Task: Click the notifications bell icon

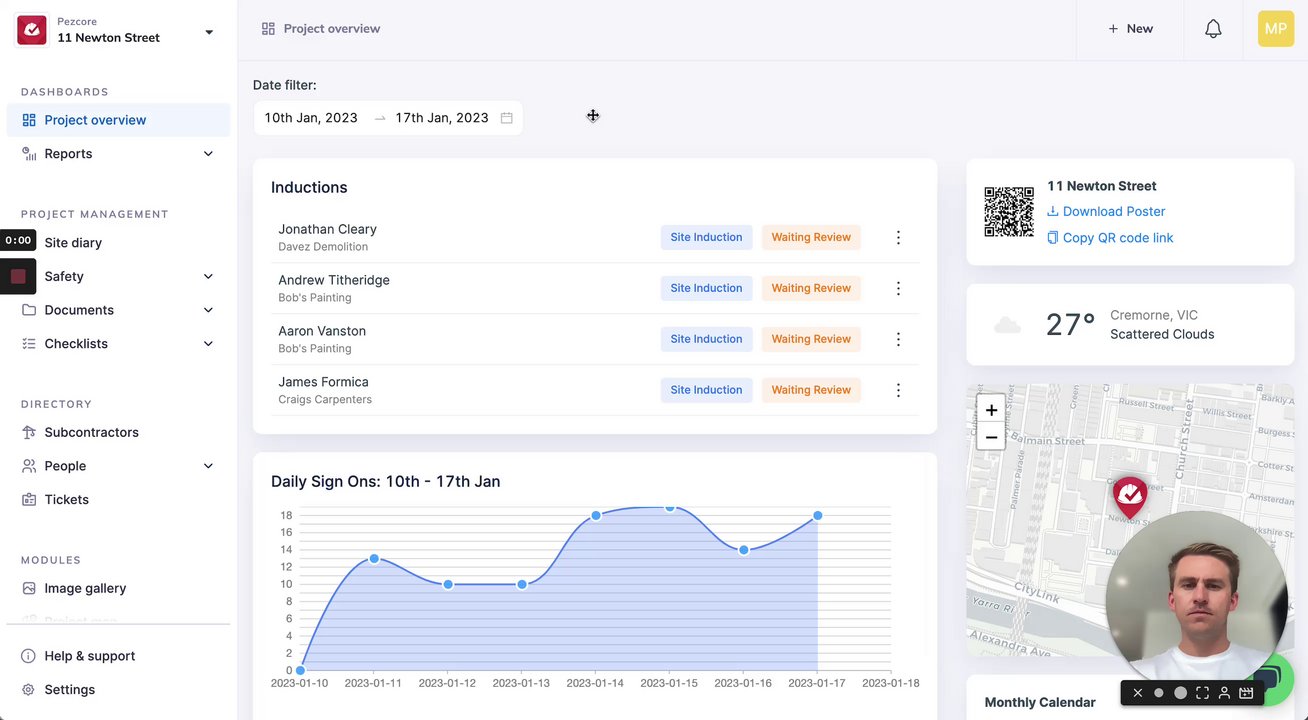Action: [x=1213, y=29]
